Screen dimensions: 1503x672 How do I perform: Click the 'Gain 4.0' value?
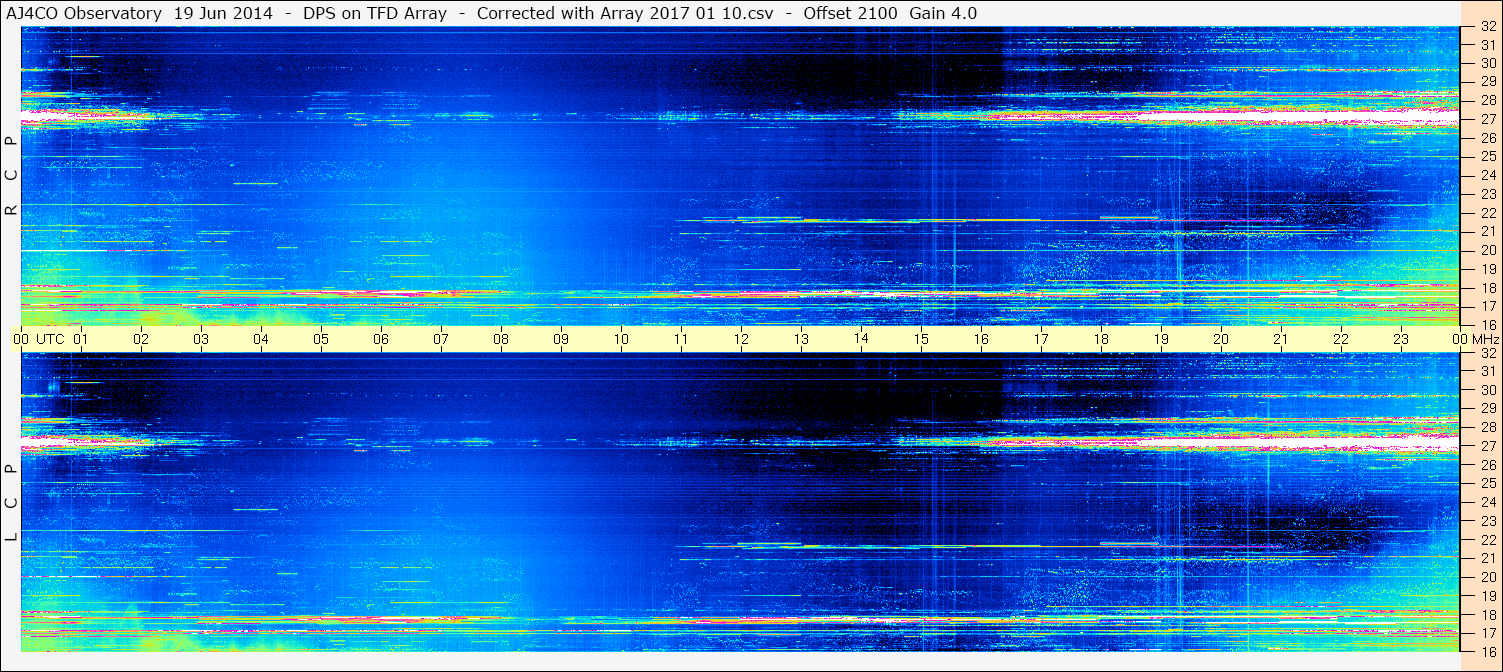(x=943, y=14)
